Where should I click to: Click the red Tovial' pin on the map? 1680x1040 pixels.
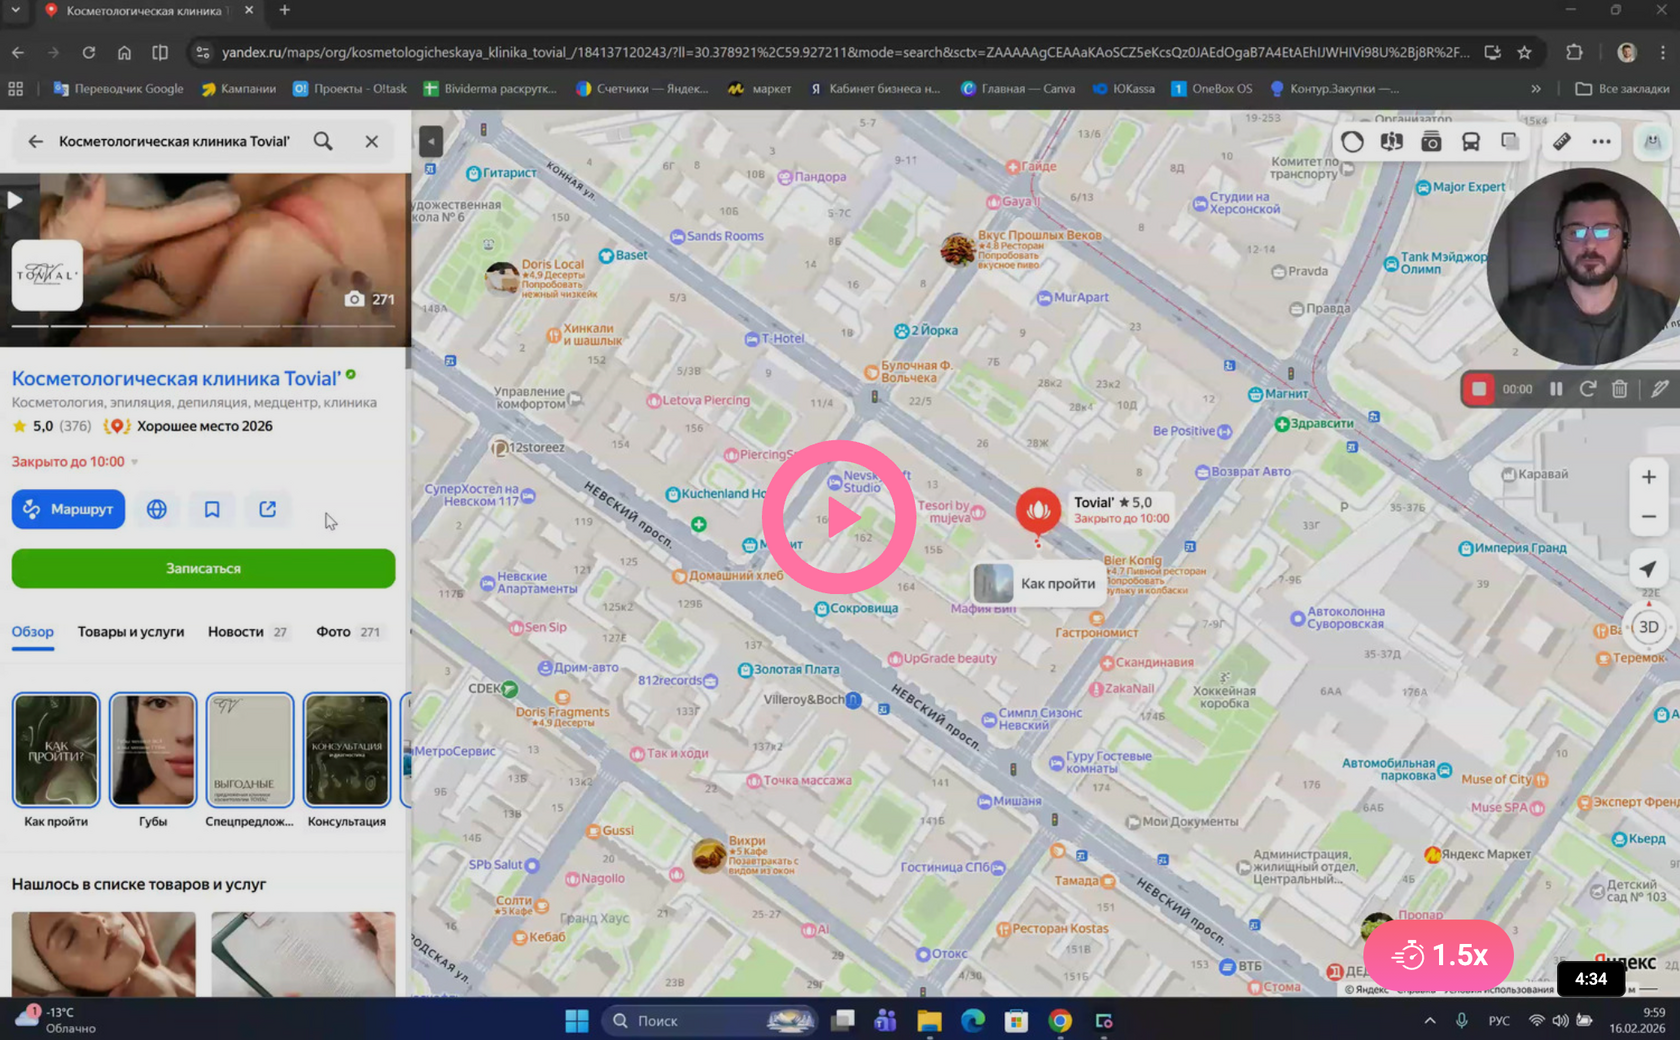[1038, 511]
